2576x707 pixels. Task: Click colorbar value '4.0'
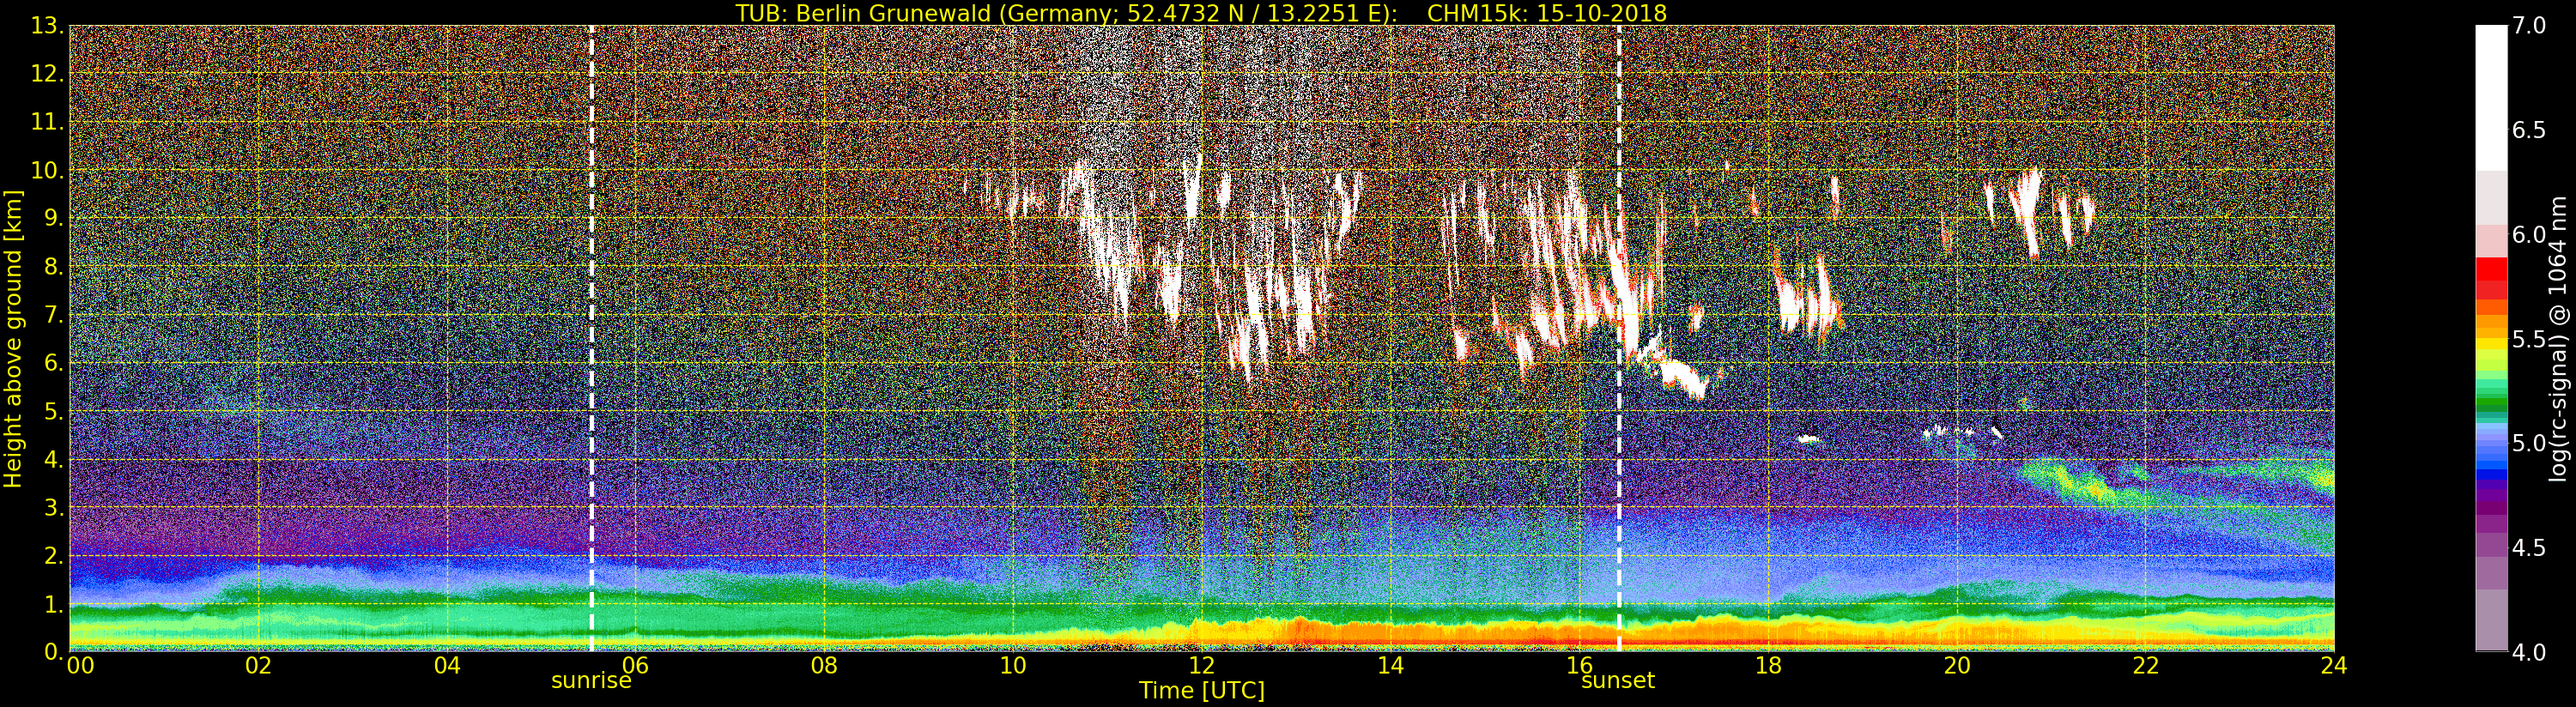tap(2529, 652)
